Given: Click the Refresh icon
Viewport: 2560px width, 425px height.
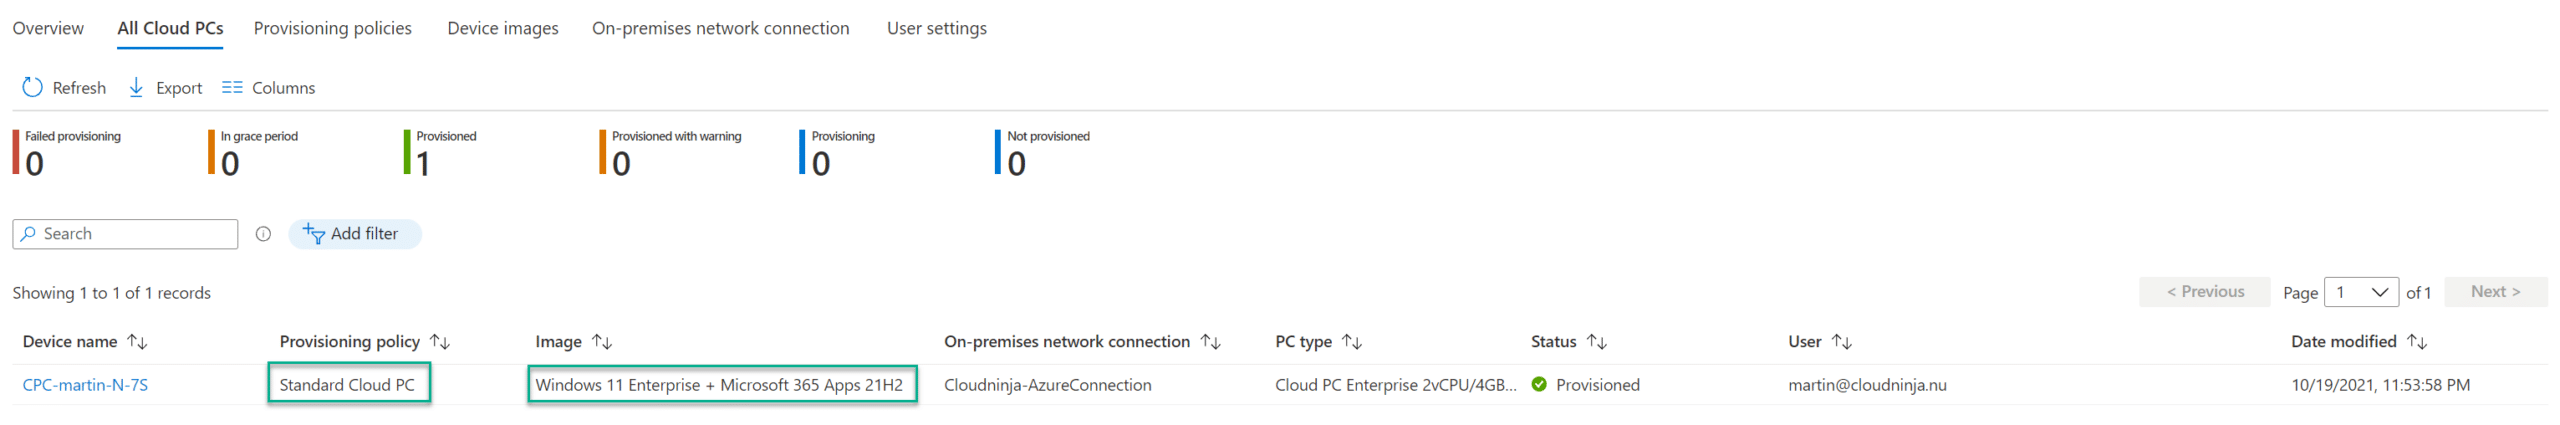Looking at the screenshot, I should pyautogui.click(x=32, y=88).
